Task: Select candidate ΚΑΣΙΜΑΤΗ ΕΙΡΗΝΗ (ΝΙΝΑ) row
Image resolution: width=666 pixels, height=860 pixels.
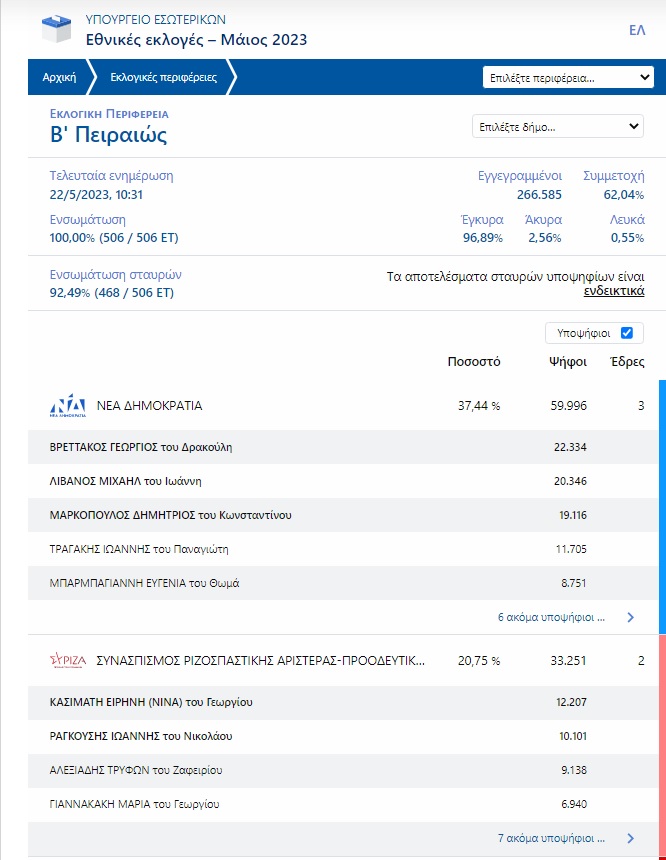Action: (x=150, y=702)
